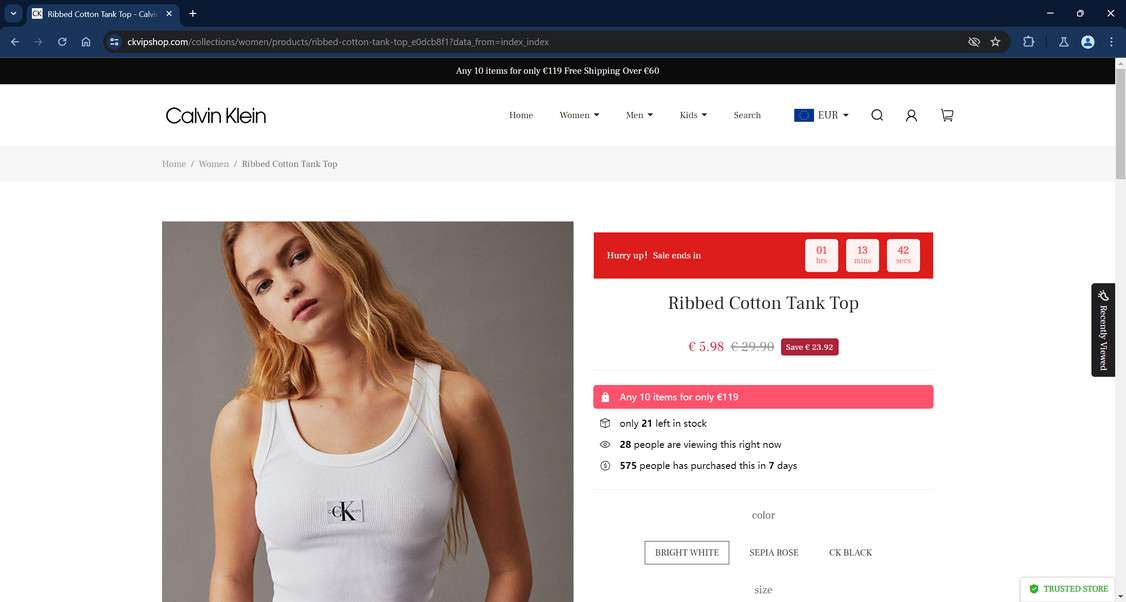Open the EUR currency selector

click(822, 115)
